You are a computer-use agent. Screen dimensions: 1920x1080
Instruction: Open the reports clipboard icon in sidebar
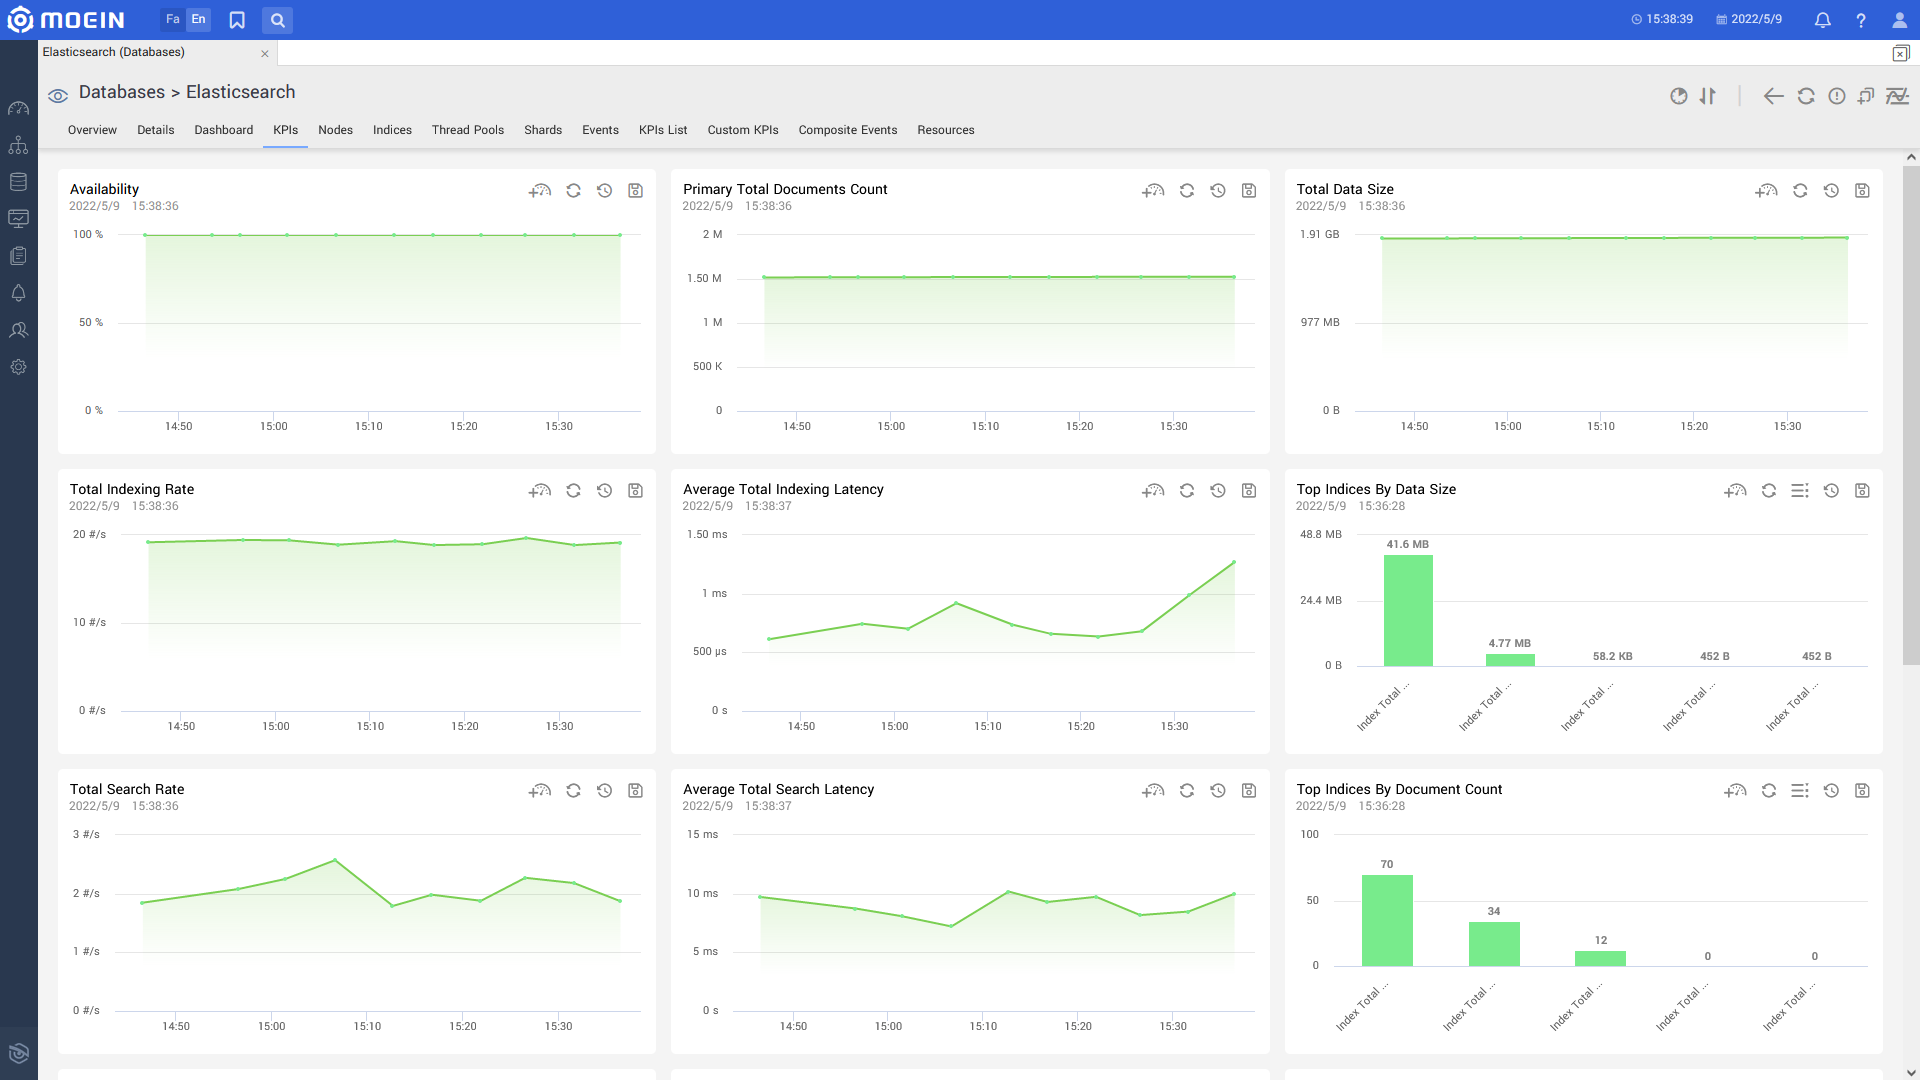18,256
